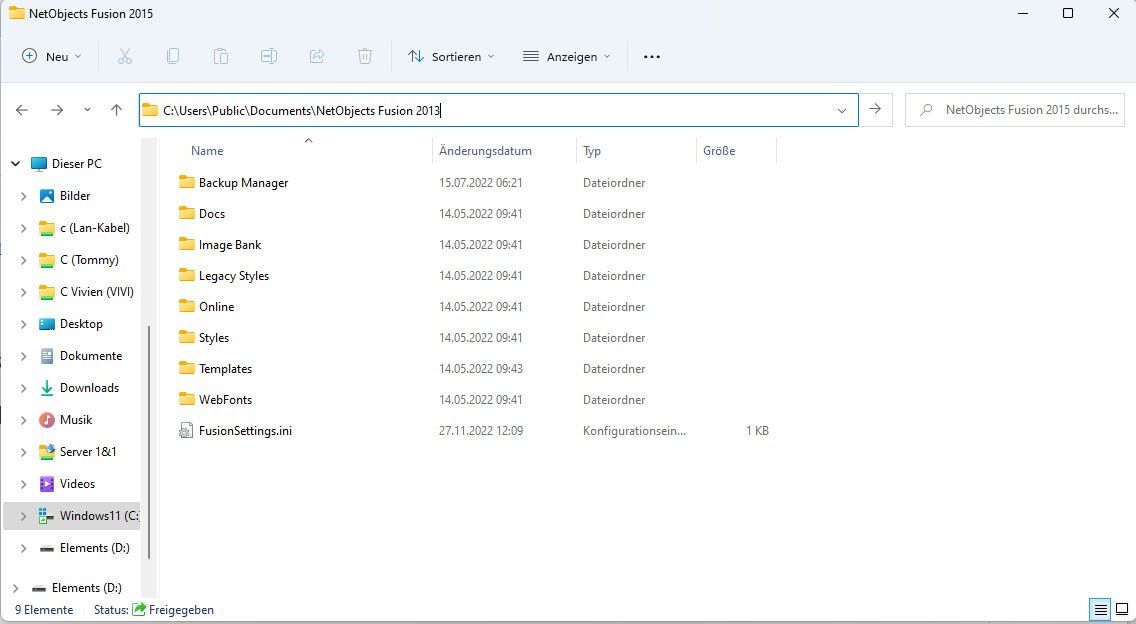Open the three-dots more options menu
This screenshot has height=624, width=1136.
[x=652, y=57]
